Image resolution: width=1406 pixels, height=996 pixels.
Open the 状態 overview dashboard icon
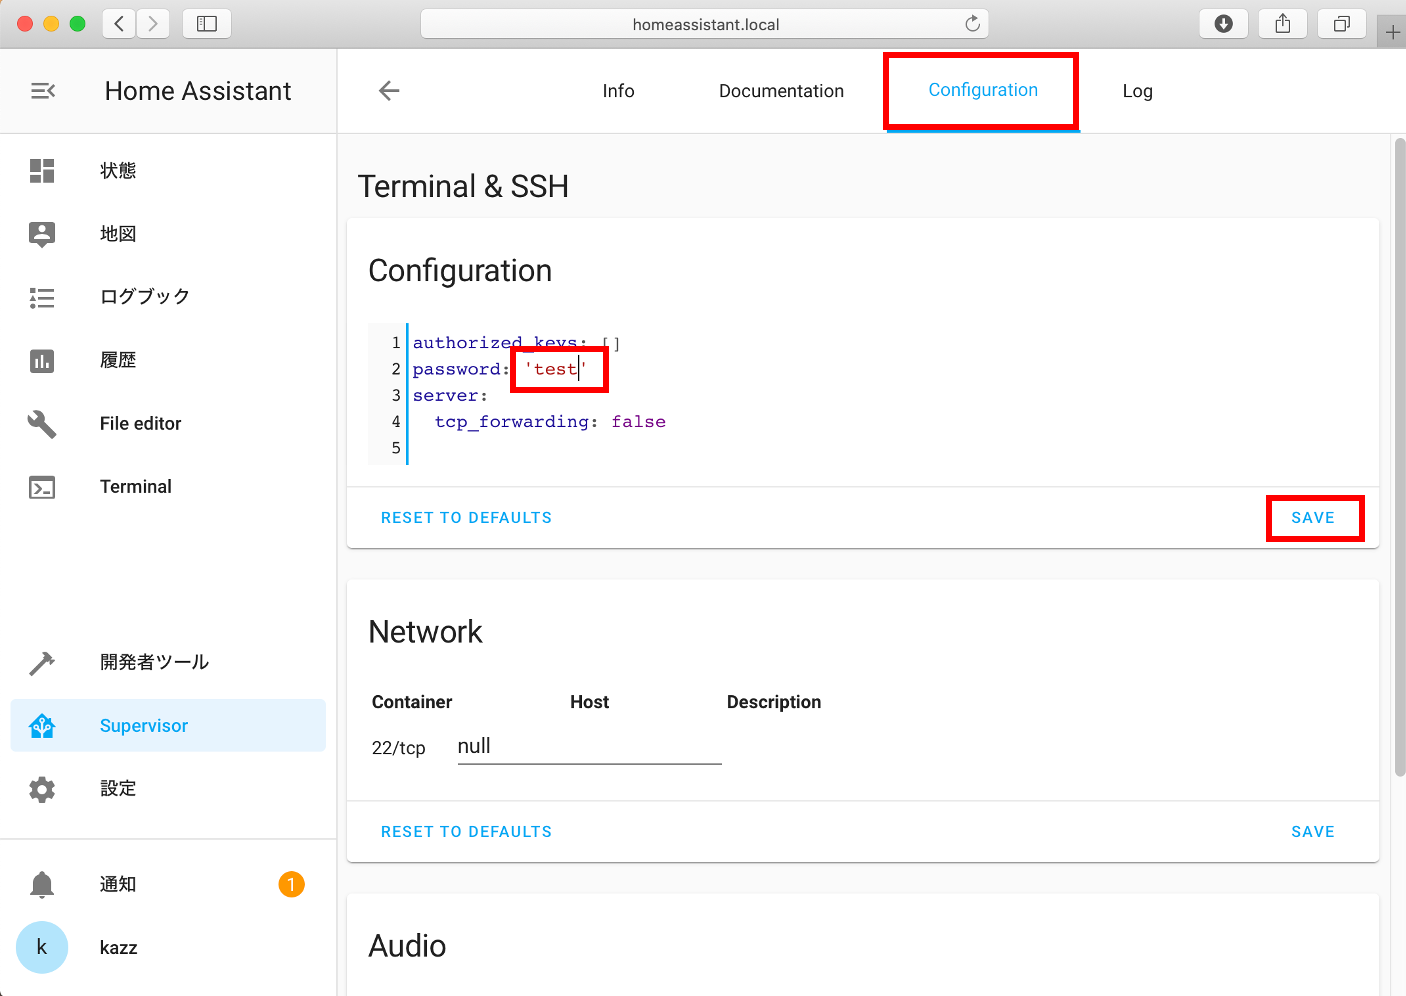42,171
